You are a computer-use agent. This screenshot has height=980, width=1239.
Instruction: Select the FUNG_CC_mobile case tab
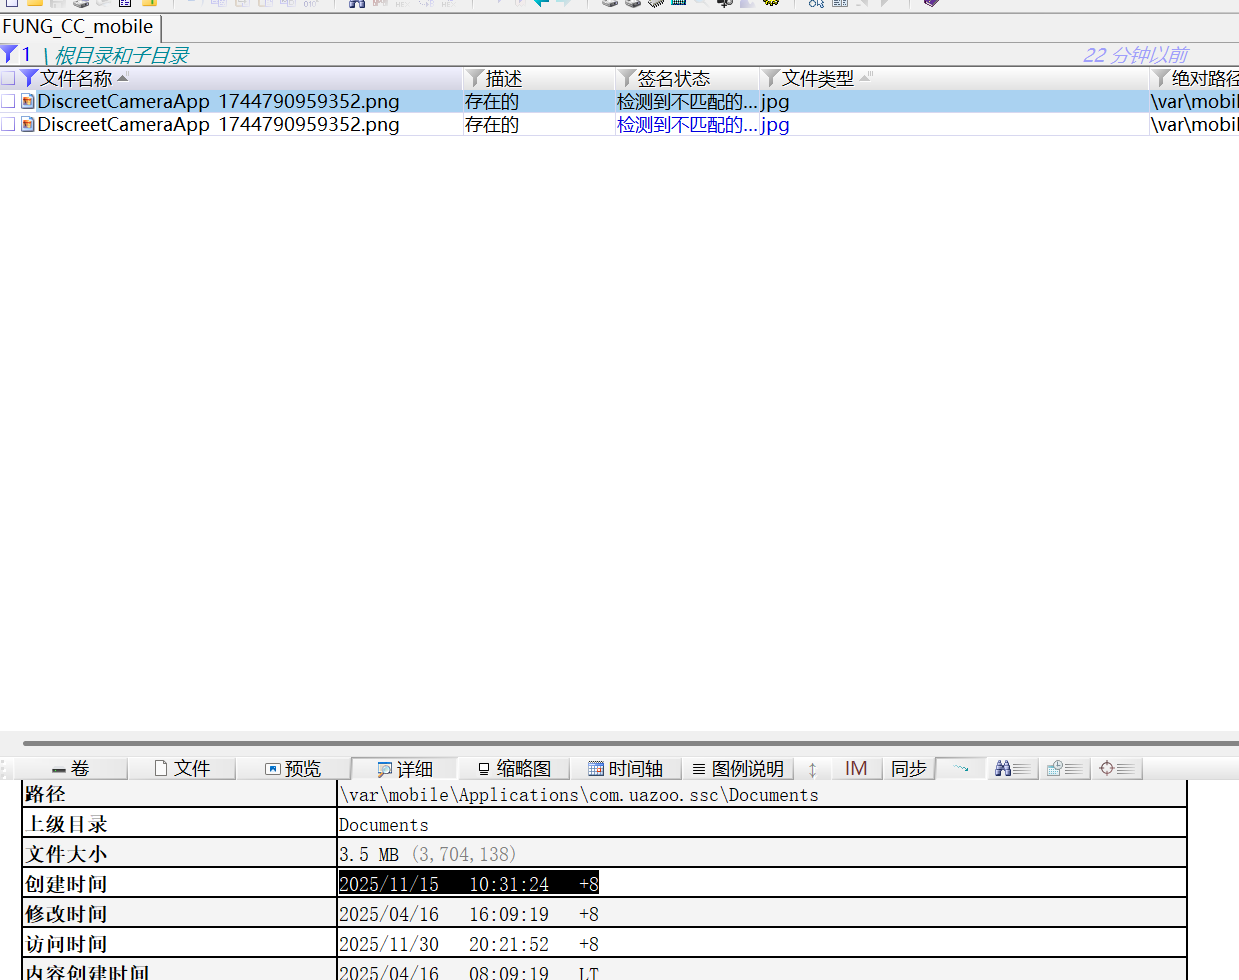point(77,27)
